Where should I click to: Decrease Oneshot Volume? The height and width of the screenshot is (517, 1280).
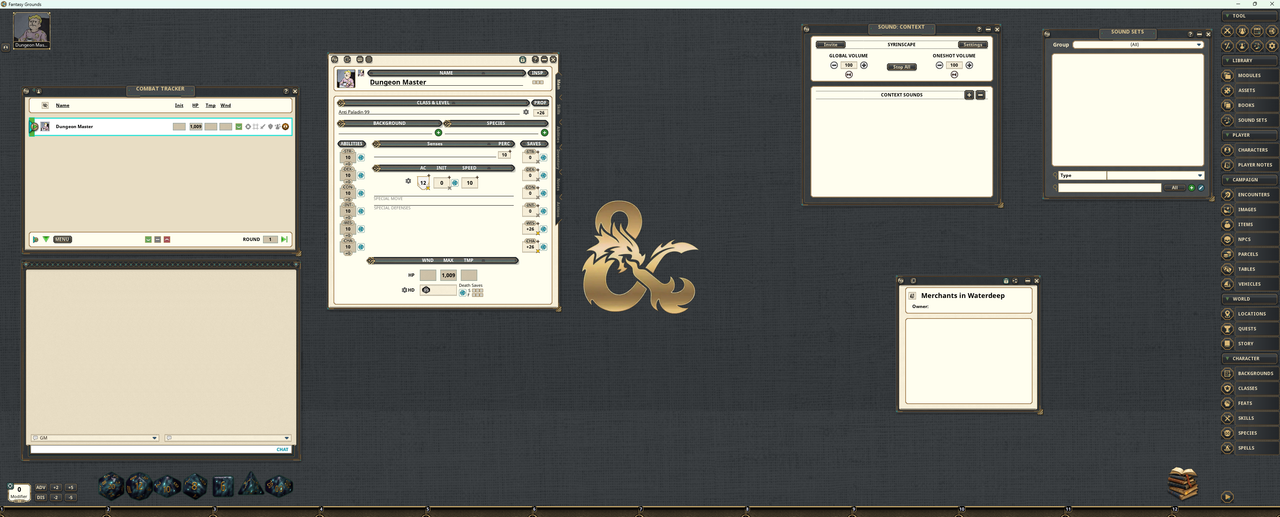point(939,65)
